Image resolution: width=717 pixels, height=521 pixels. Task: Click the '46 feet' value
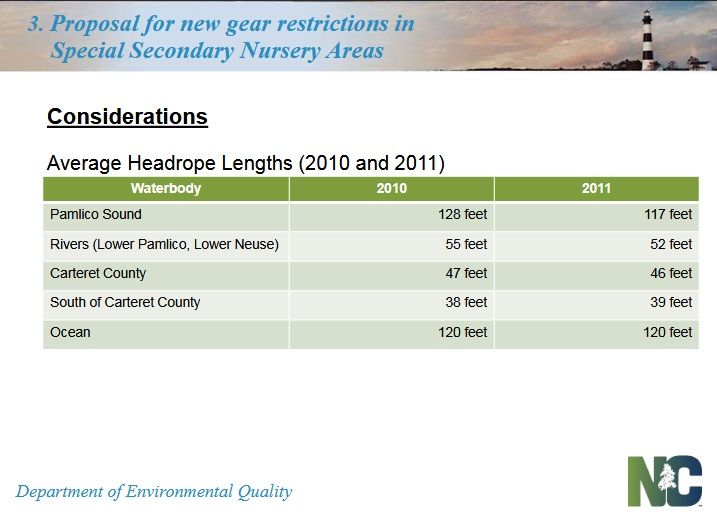671,274
